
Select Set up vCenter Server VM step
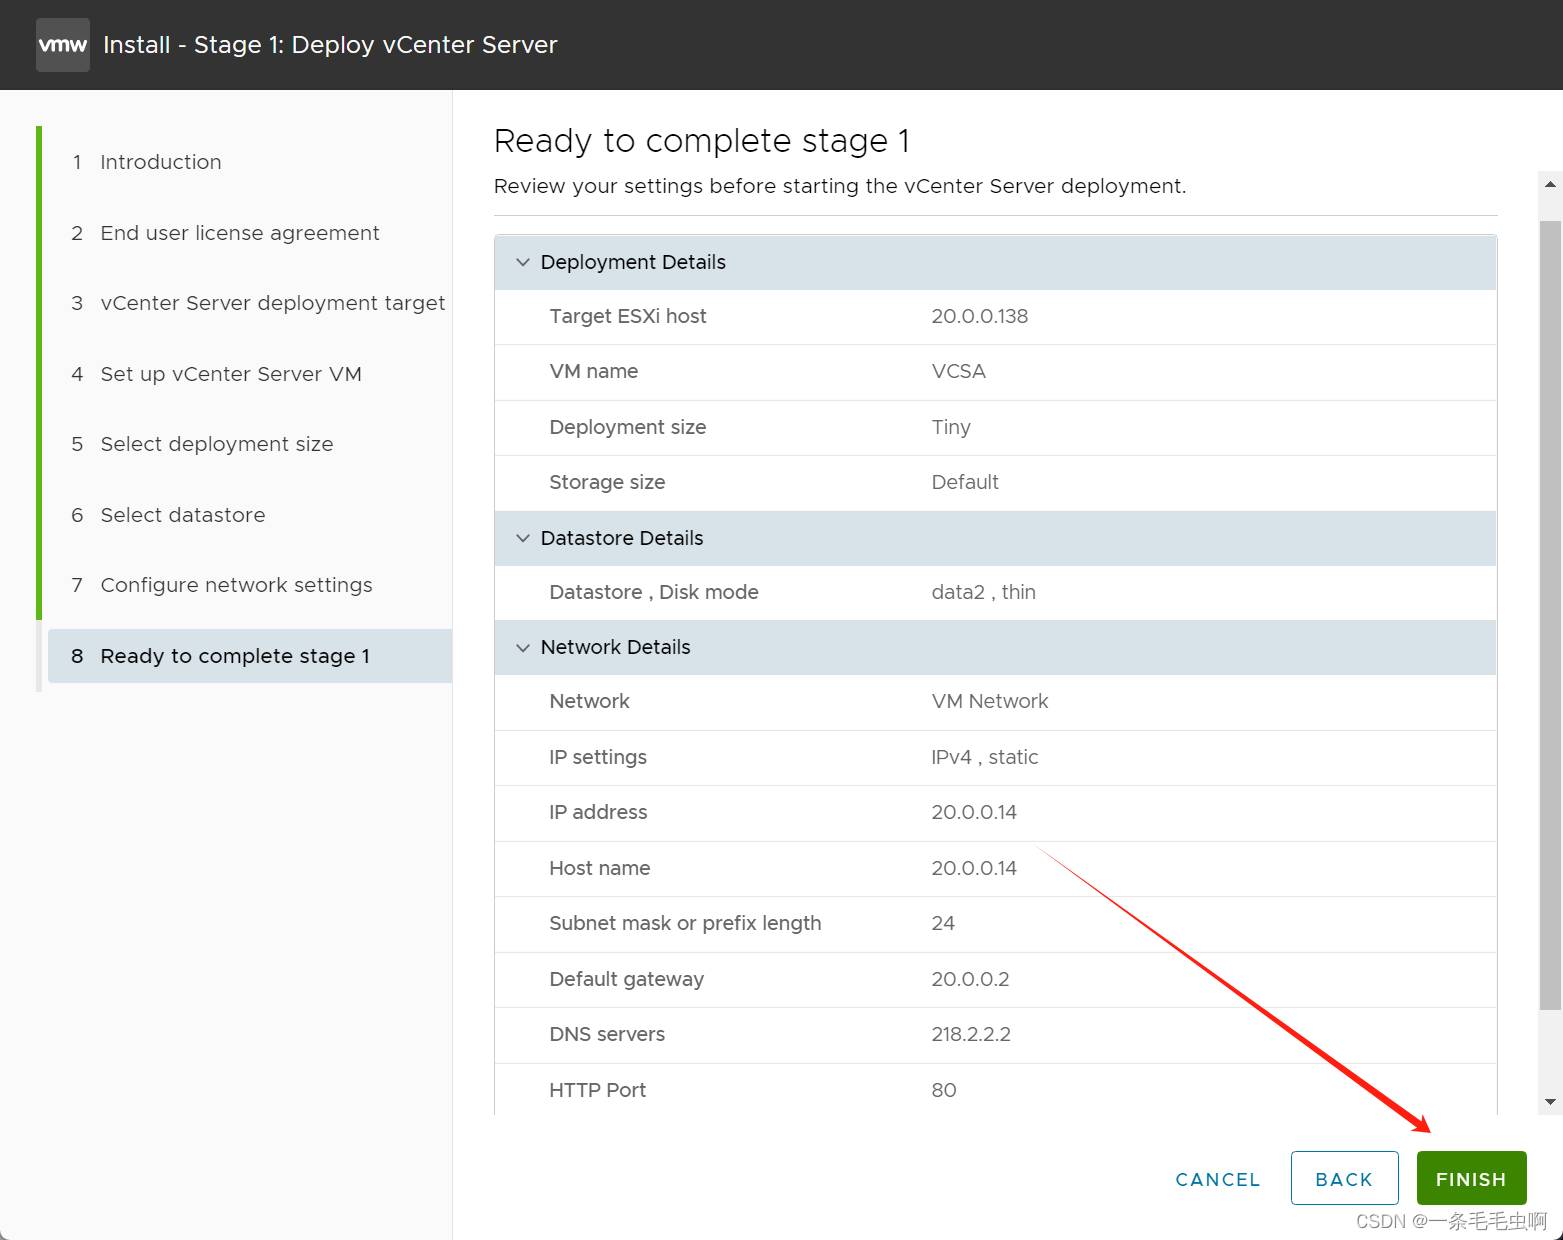point(230,374)
